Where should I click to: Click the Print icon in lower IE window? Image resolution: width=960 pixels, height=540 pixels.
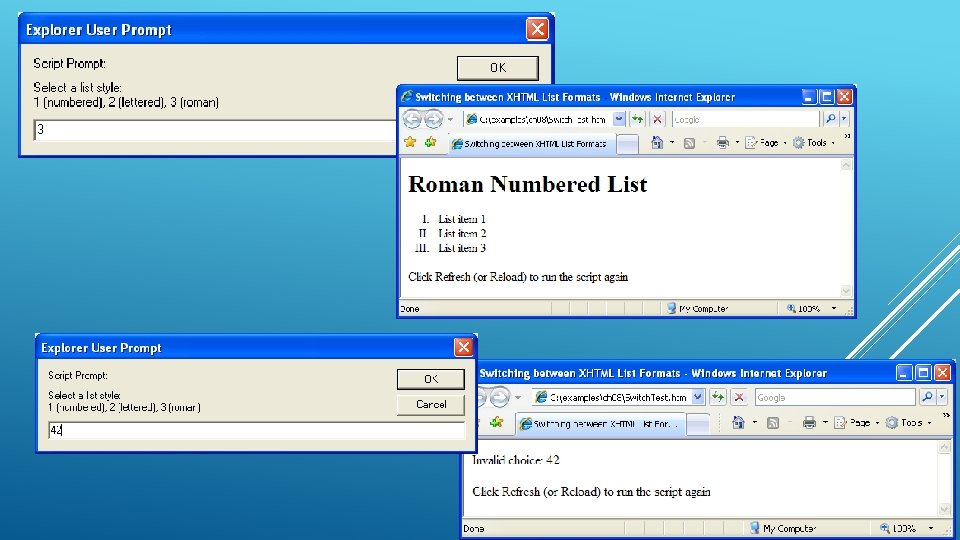pyautogui.click(x=809, y=422)
